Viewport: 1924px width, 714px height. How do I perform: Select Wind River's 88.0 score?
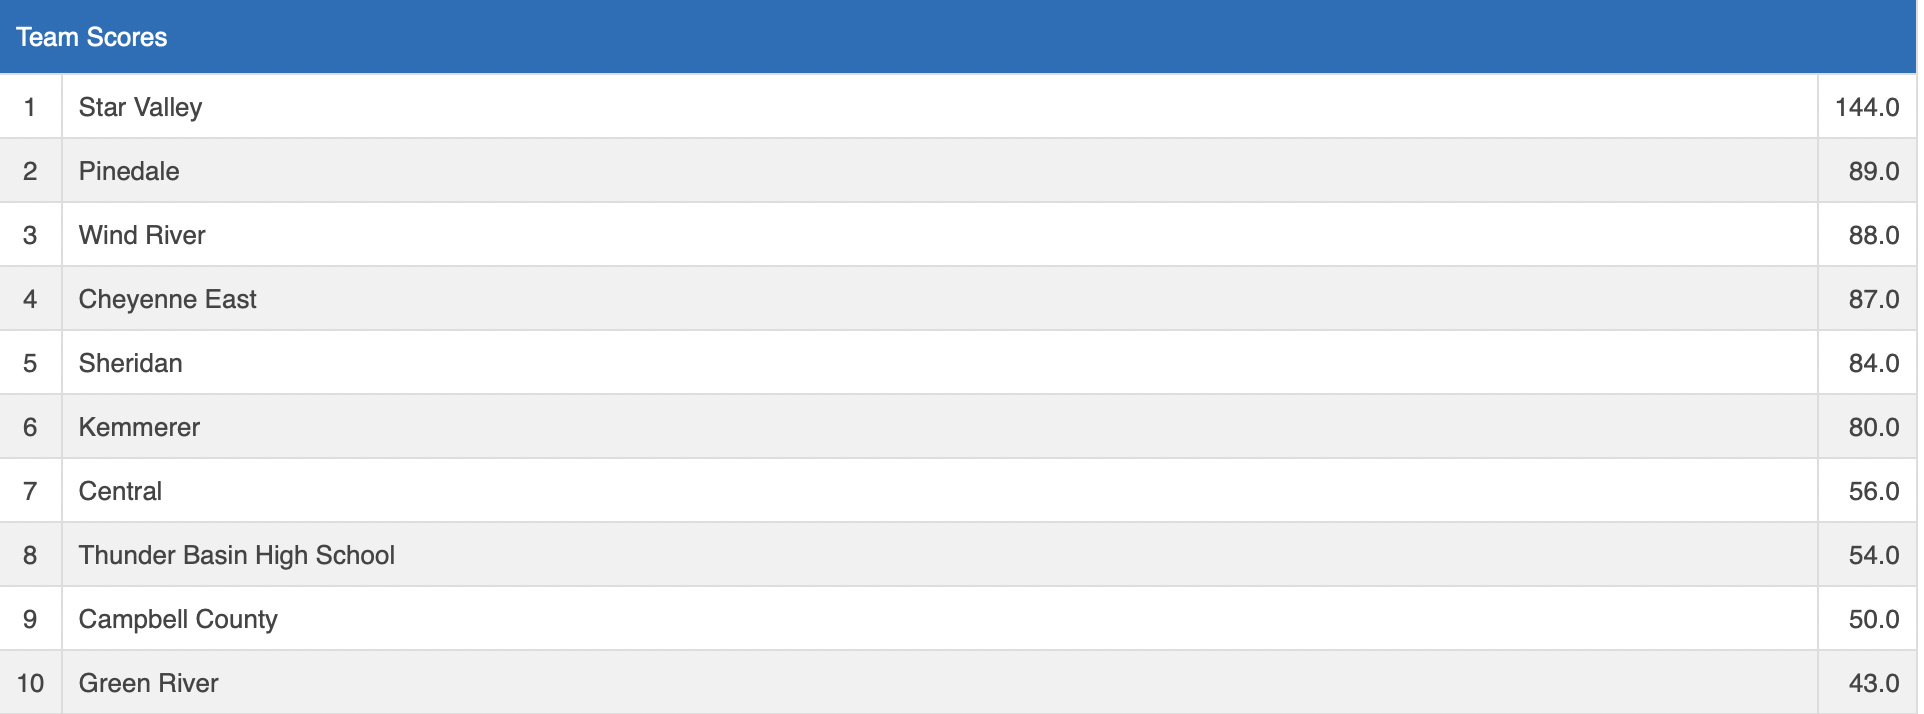1873,235
